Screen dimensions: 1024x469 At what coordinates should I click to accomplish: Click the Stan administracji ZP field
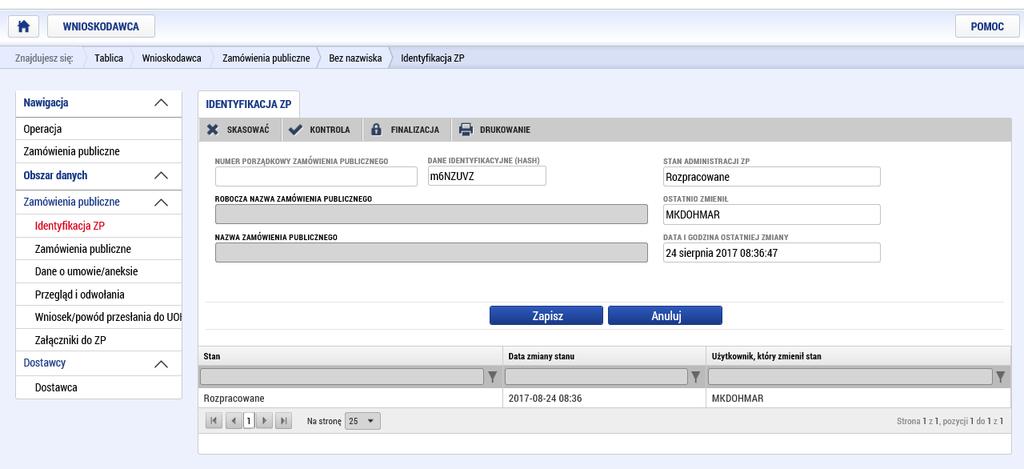[771, 176]
